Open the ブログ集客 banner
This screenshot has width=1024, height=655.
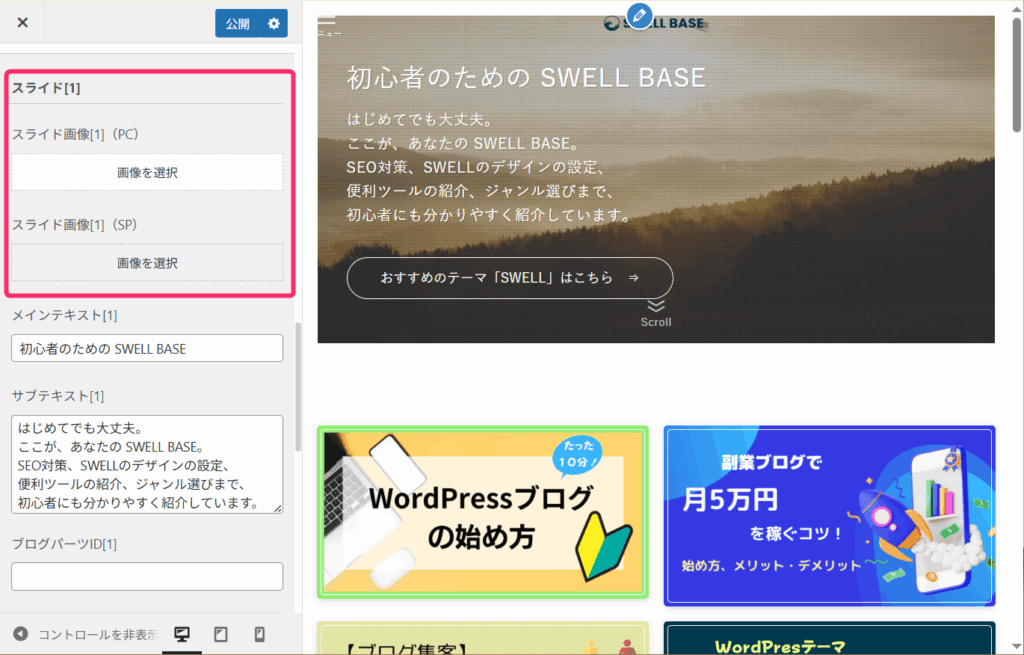pyautogui.click(x=483, y=638)
